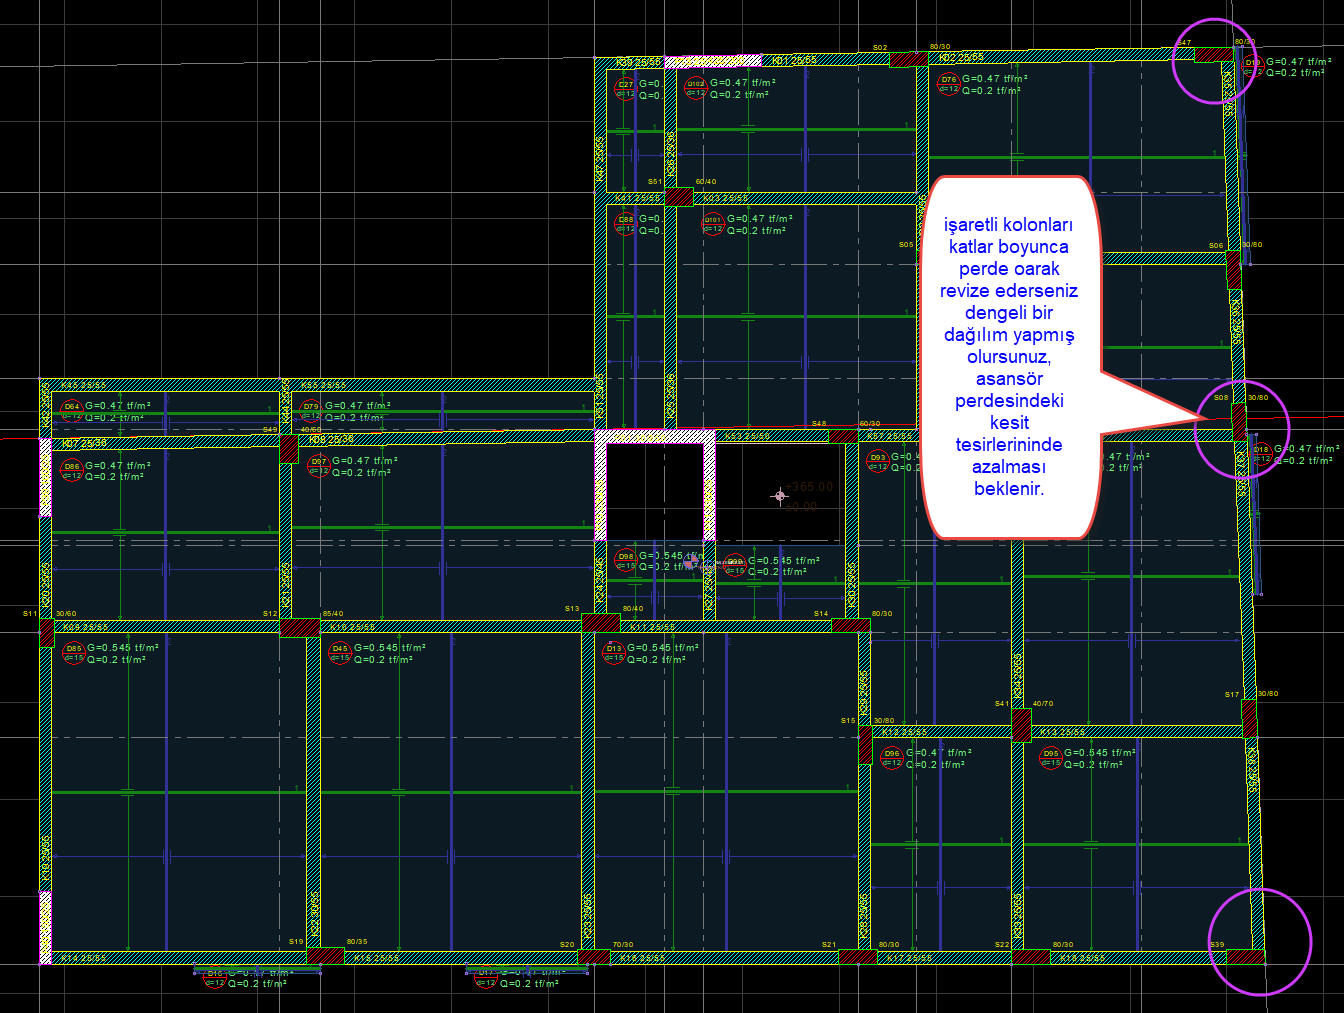This screenshot has width=1344, height=1013.
Task: Select slab label D95
Action: point(1050,758)
